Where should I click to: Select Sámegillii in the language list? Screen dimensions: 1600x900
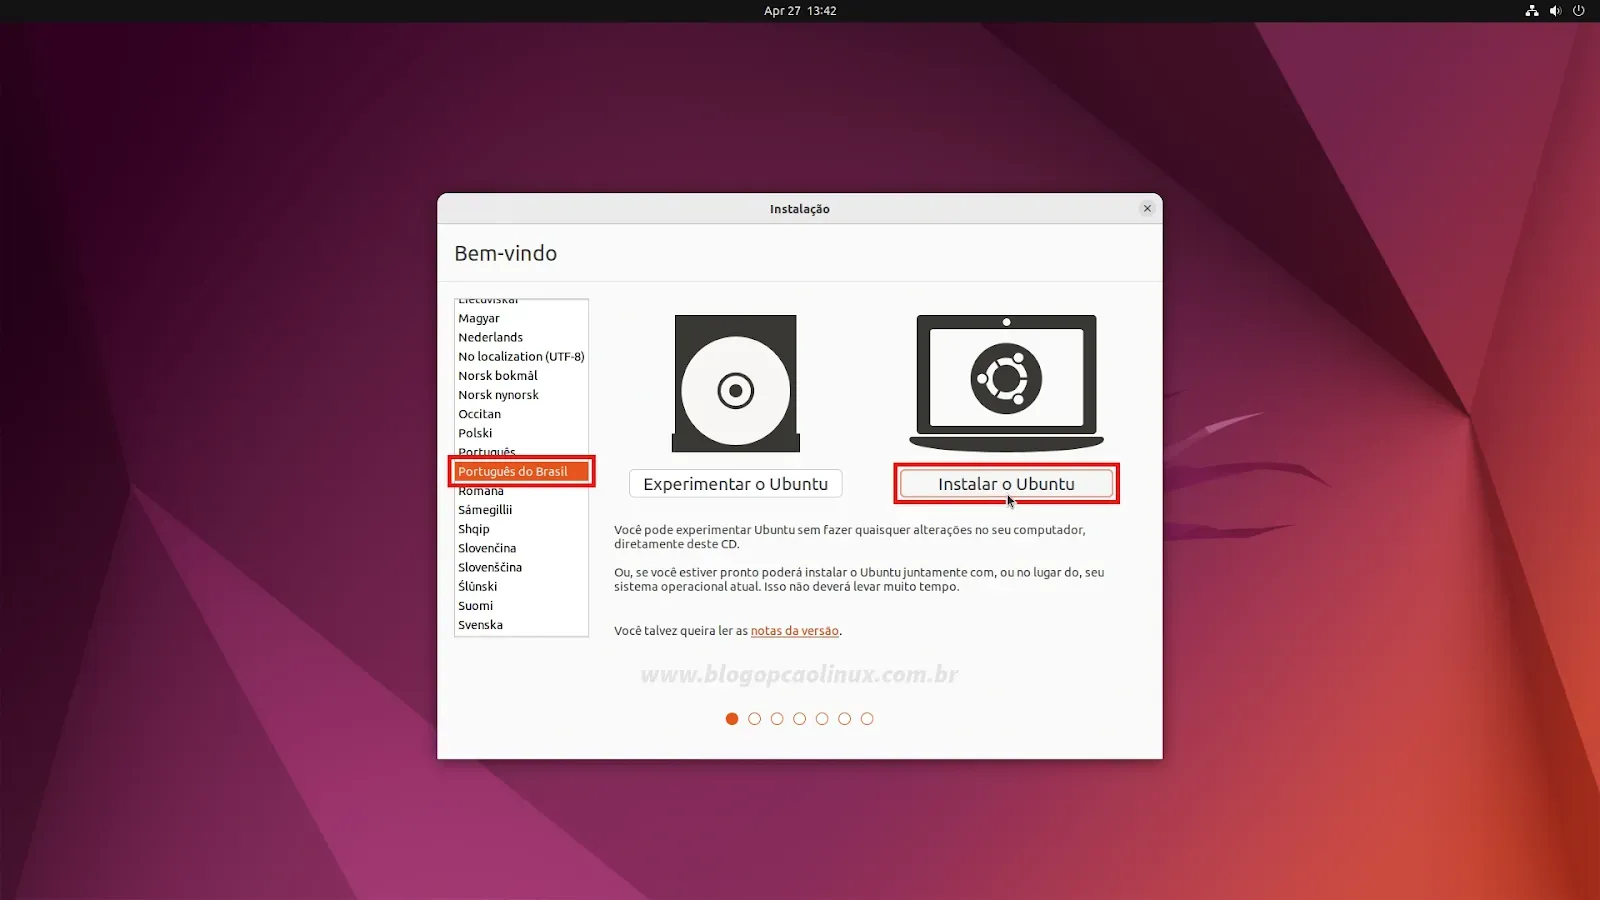[x=521, y=510]
